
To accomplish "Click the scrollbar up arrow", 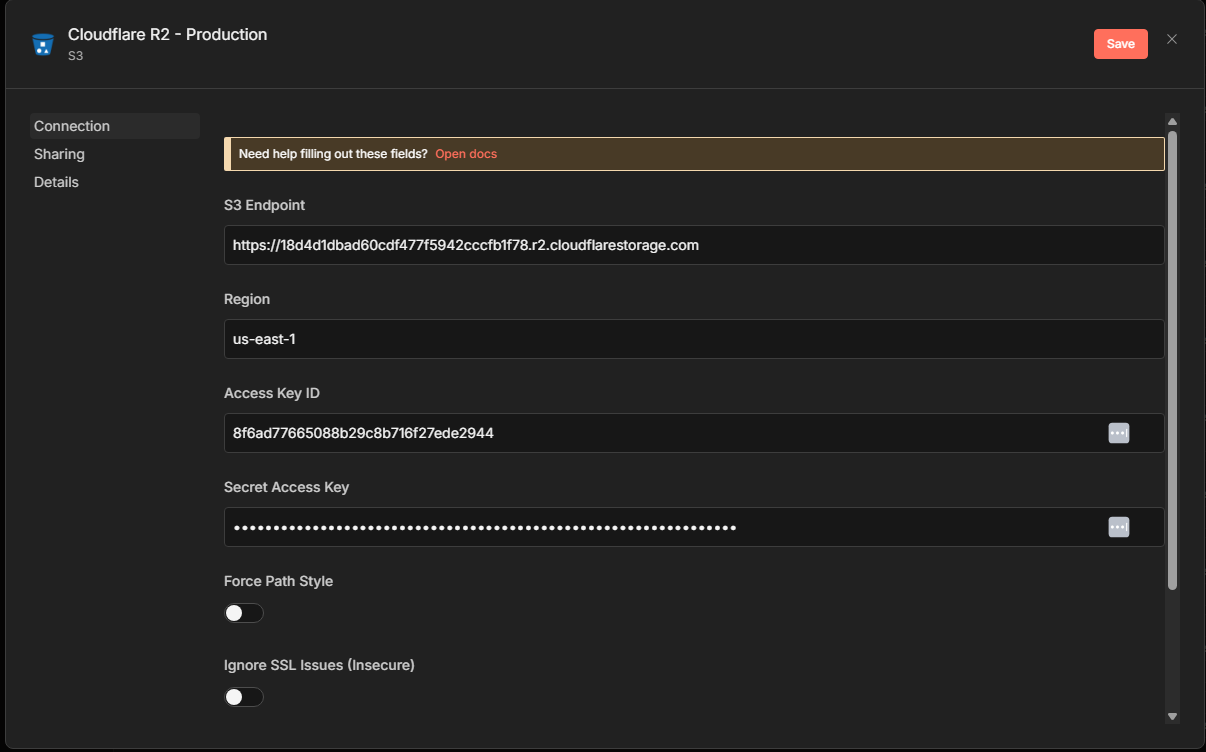I will (x=1172, y=121).
